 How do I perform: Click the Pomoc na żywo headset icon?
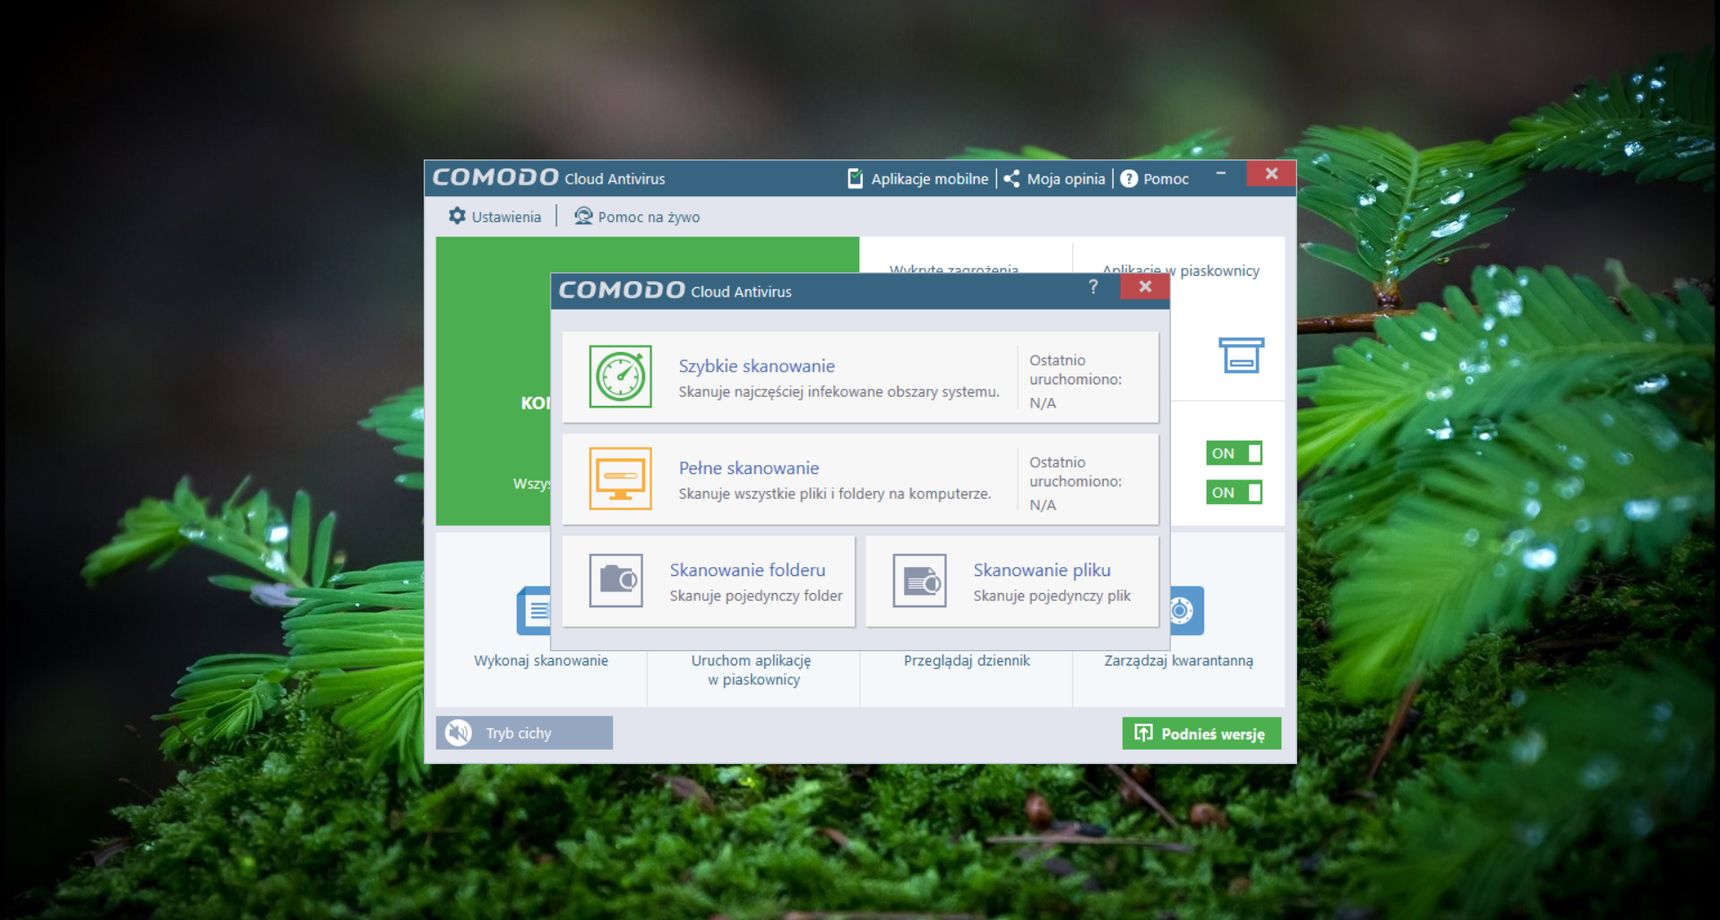(x=583, y=216)
